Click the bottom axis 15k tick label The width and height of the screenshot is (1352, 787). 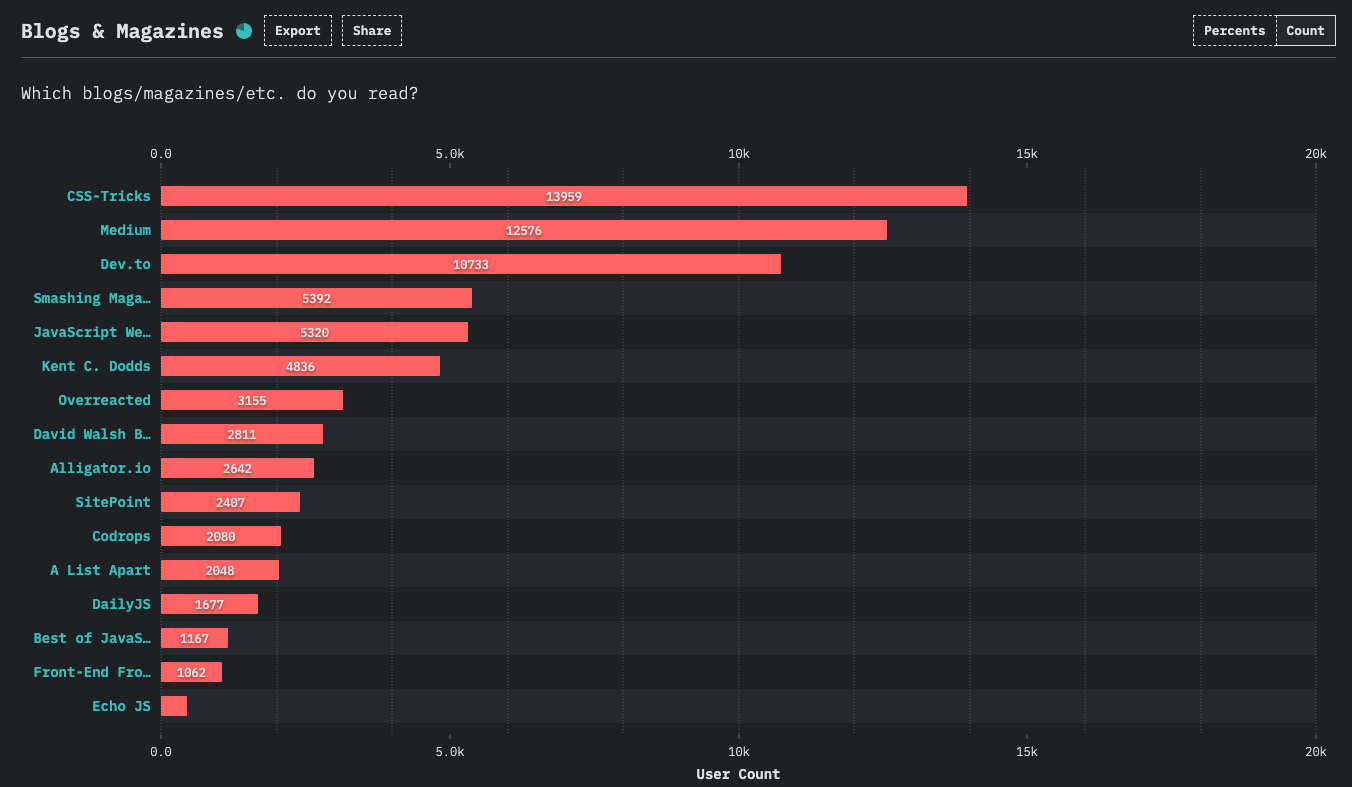pyautogui.click(x=1027, y=752)
